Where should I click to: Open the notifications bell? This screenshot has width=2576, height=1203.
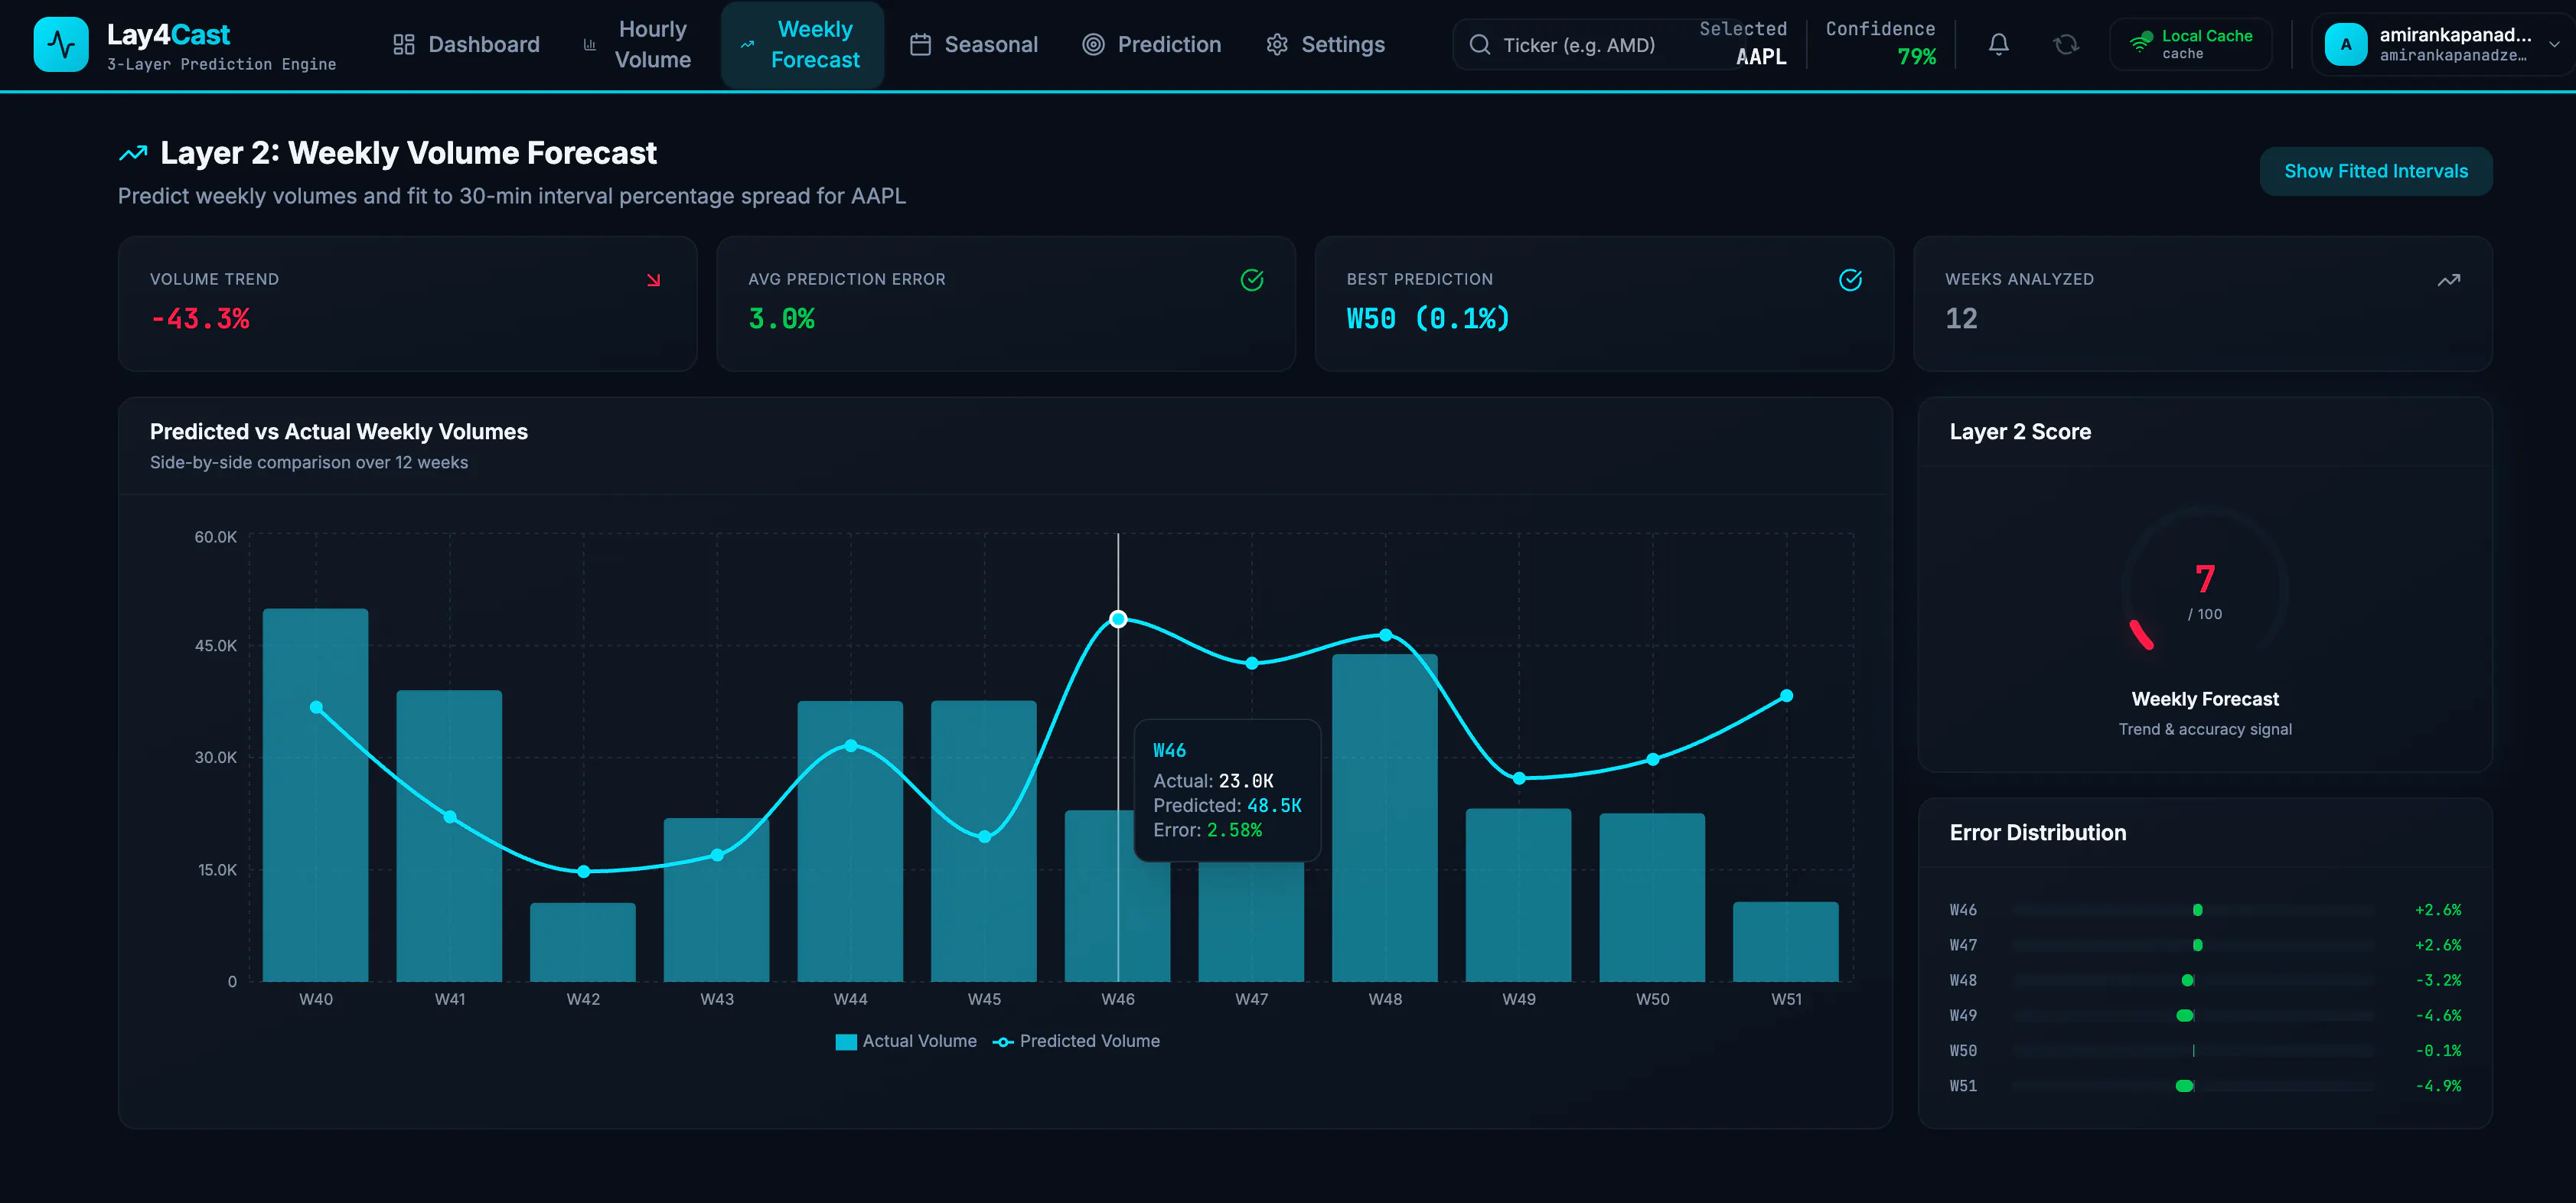(x=1998, y=45)
